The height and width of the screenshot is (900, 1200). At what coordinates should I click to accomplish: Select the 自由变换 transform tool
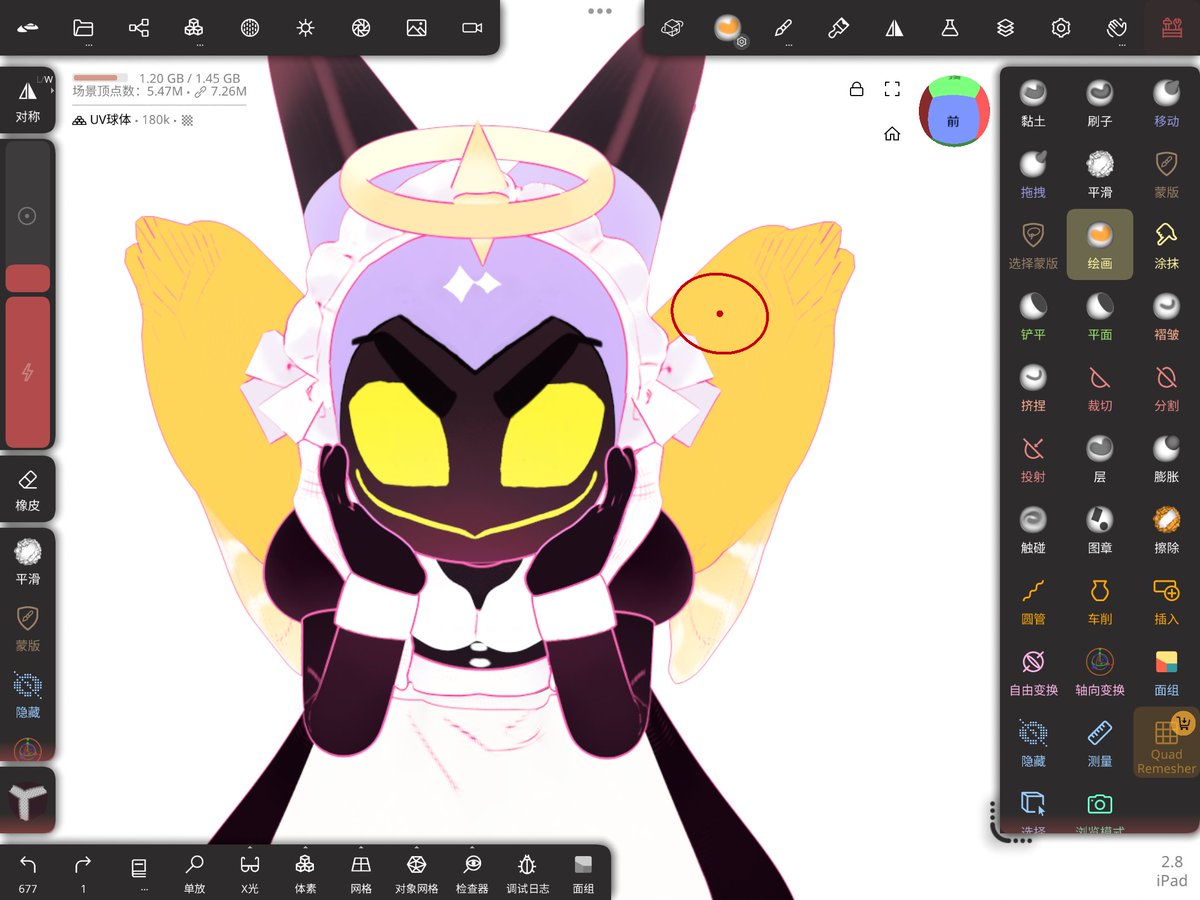[1033, 671]
